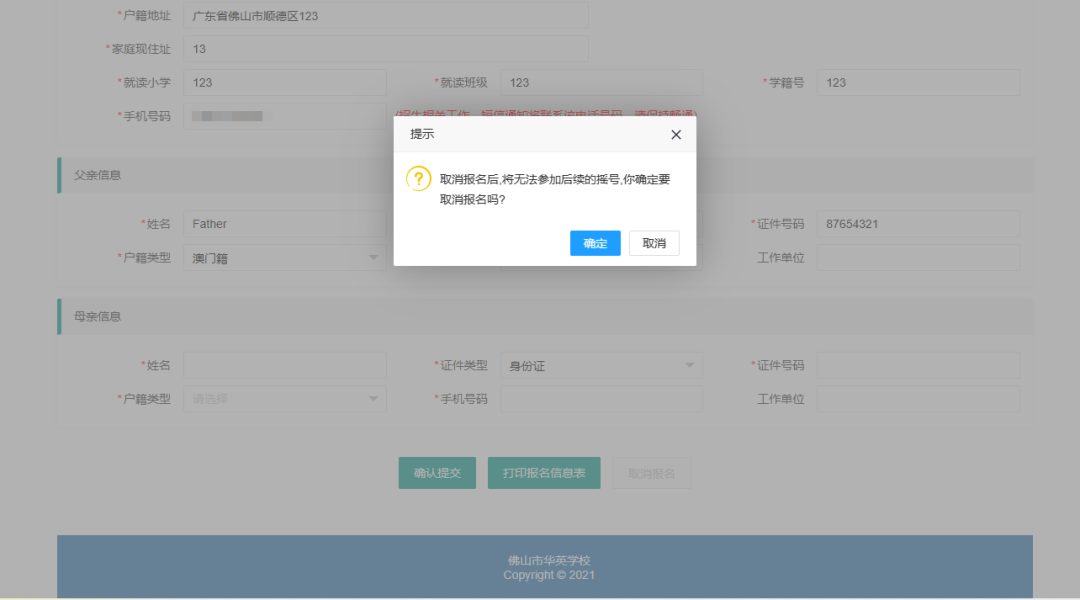Expand the mother's 证件类型 dropdown showing 身份证
Screen dimensions: 1080x600
click(601, 366)
